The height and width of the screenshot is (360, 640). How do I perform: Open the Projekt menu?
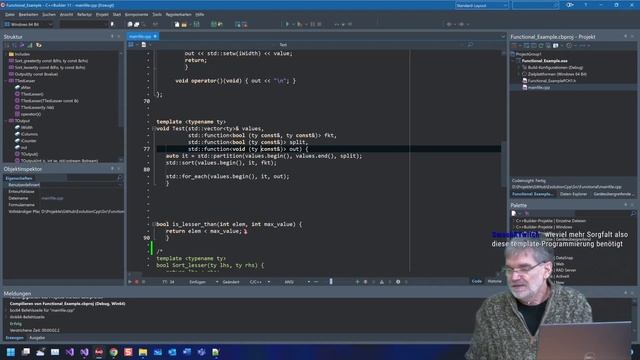pos(102,14)
